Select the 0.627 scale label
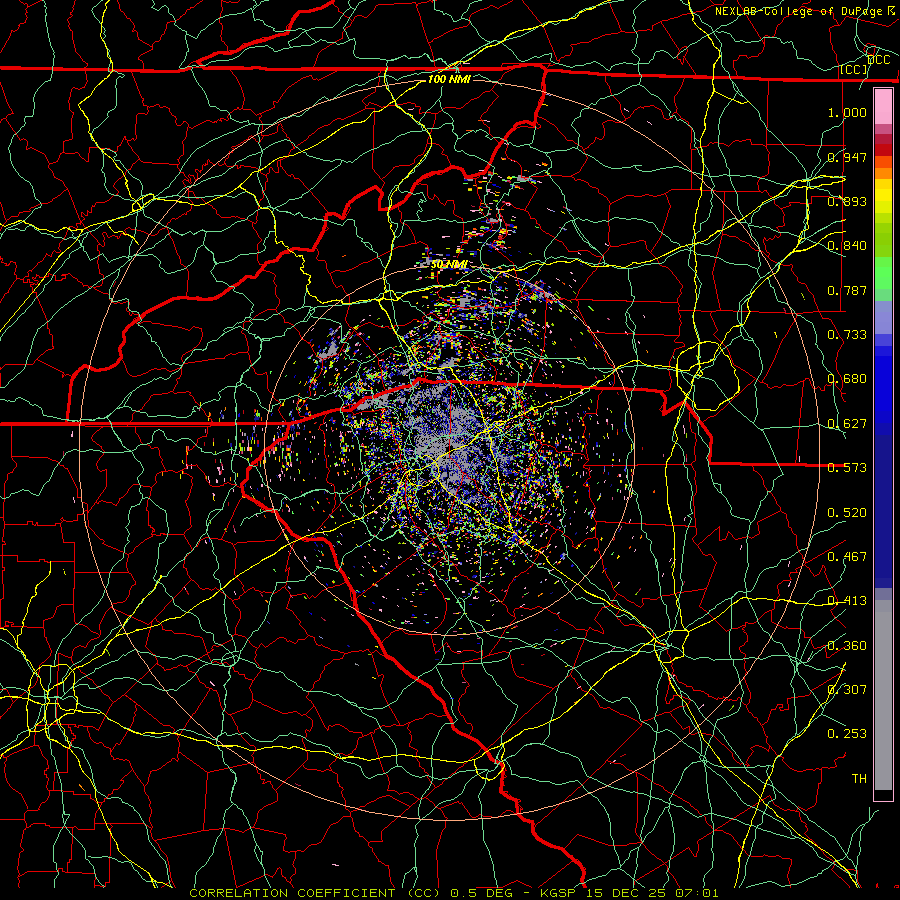 pyautogui.click(x=847, y=423)
